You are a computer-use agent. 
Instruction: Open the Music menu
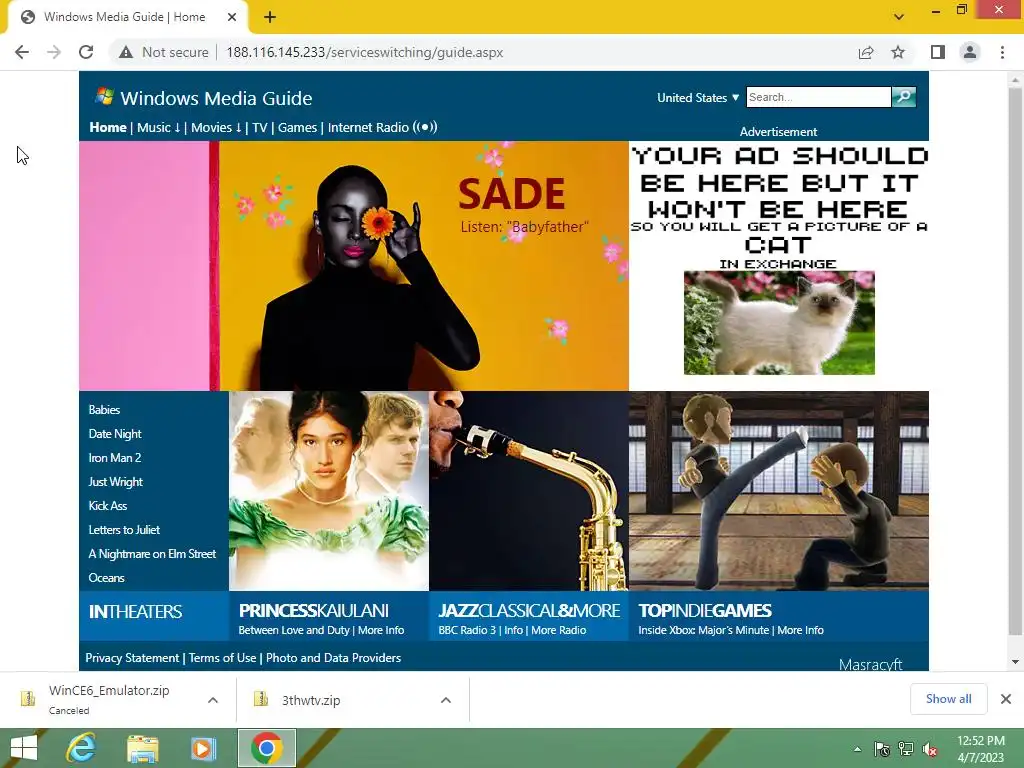pos(159,127)
